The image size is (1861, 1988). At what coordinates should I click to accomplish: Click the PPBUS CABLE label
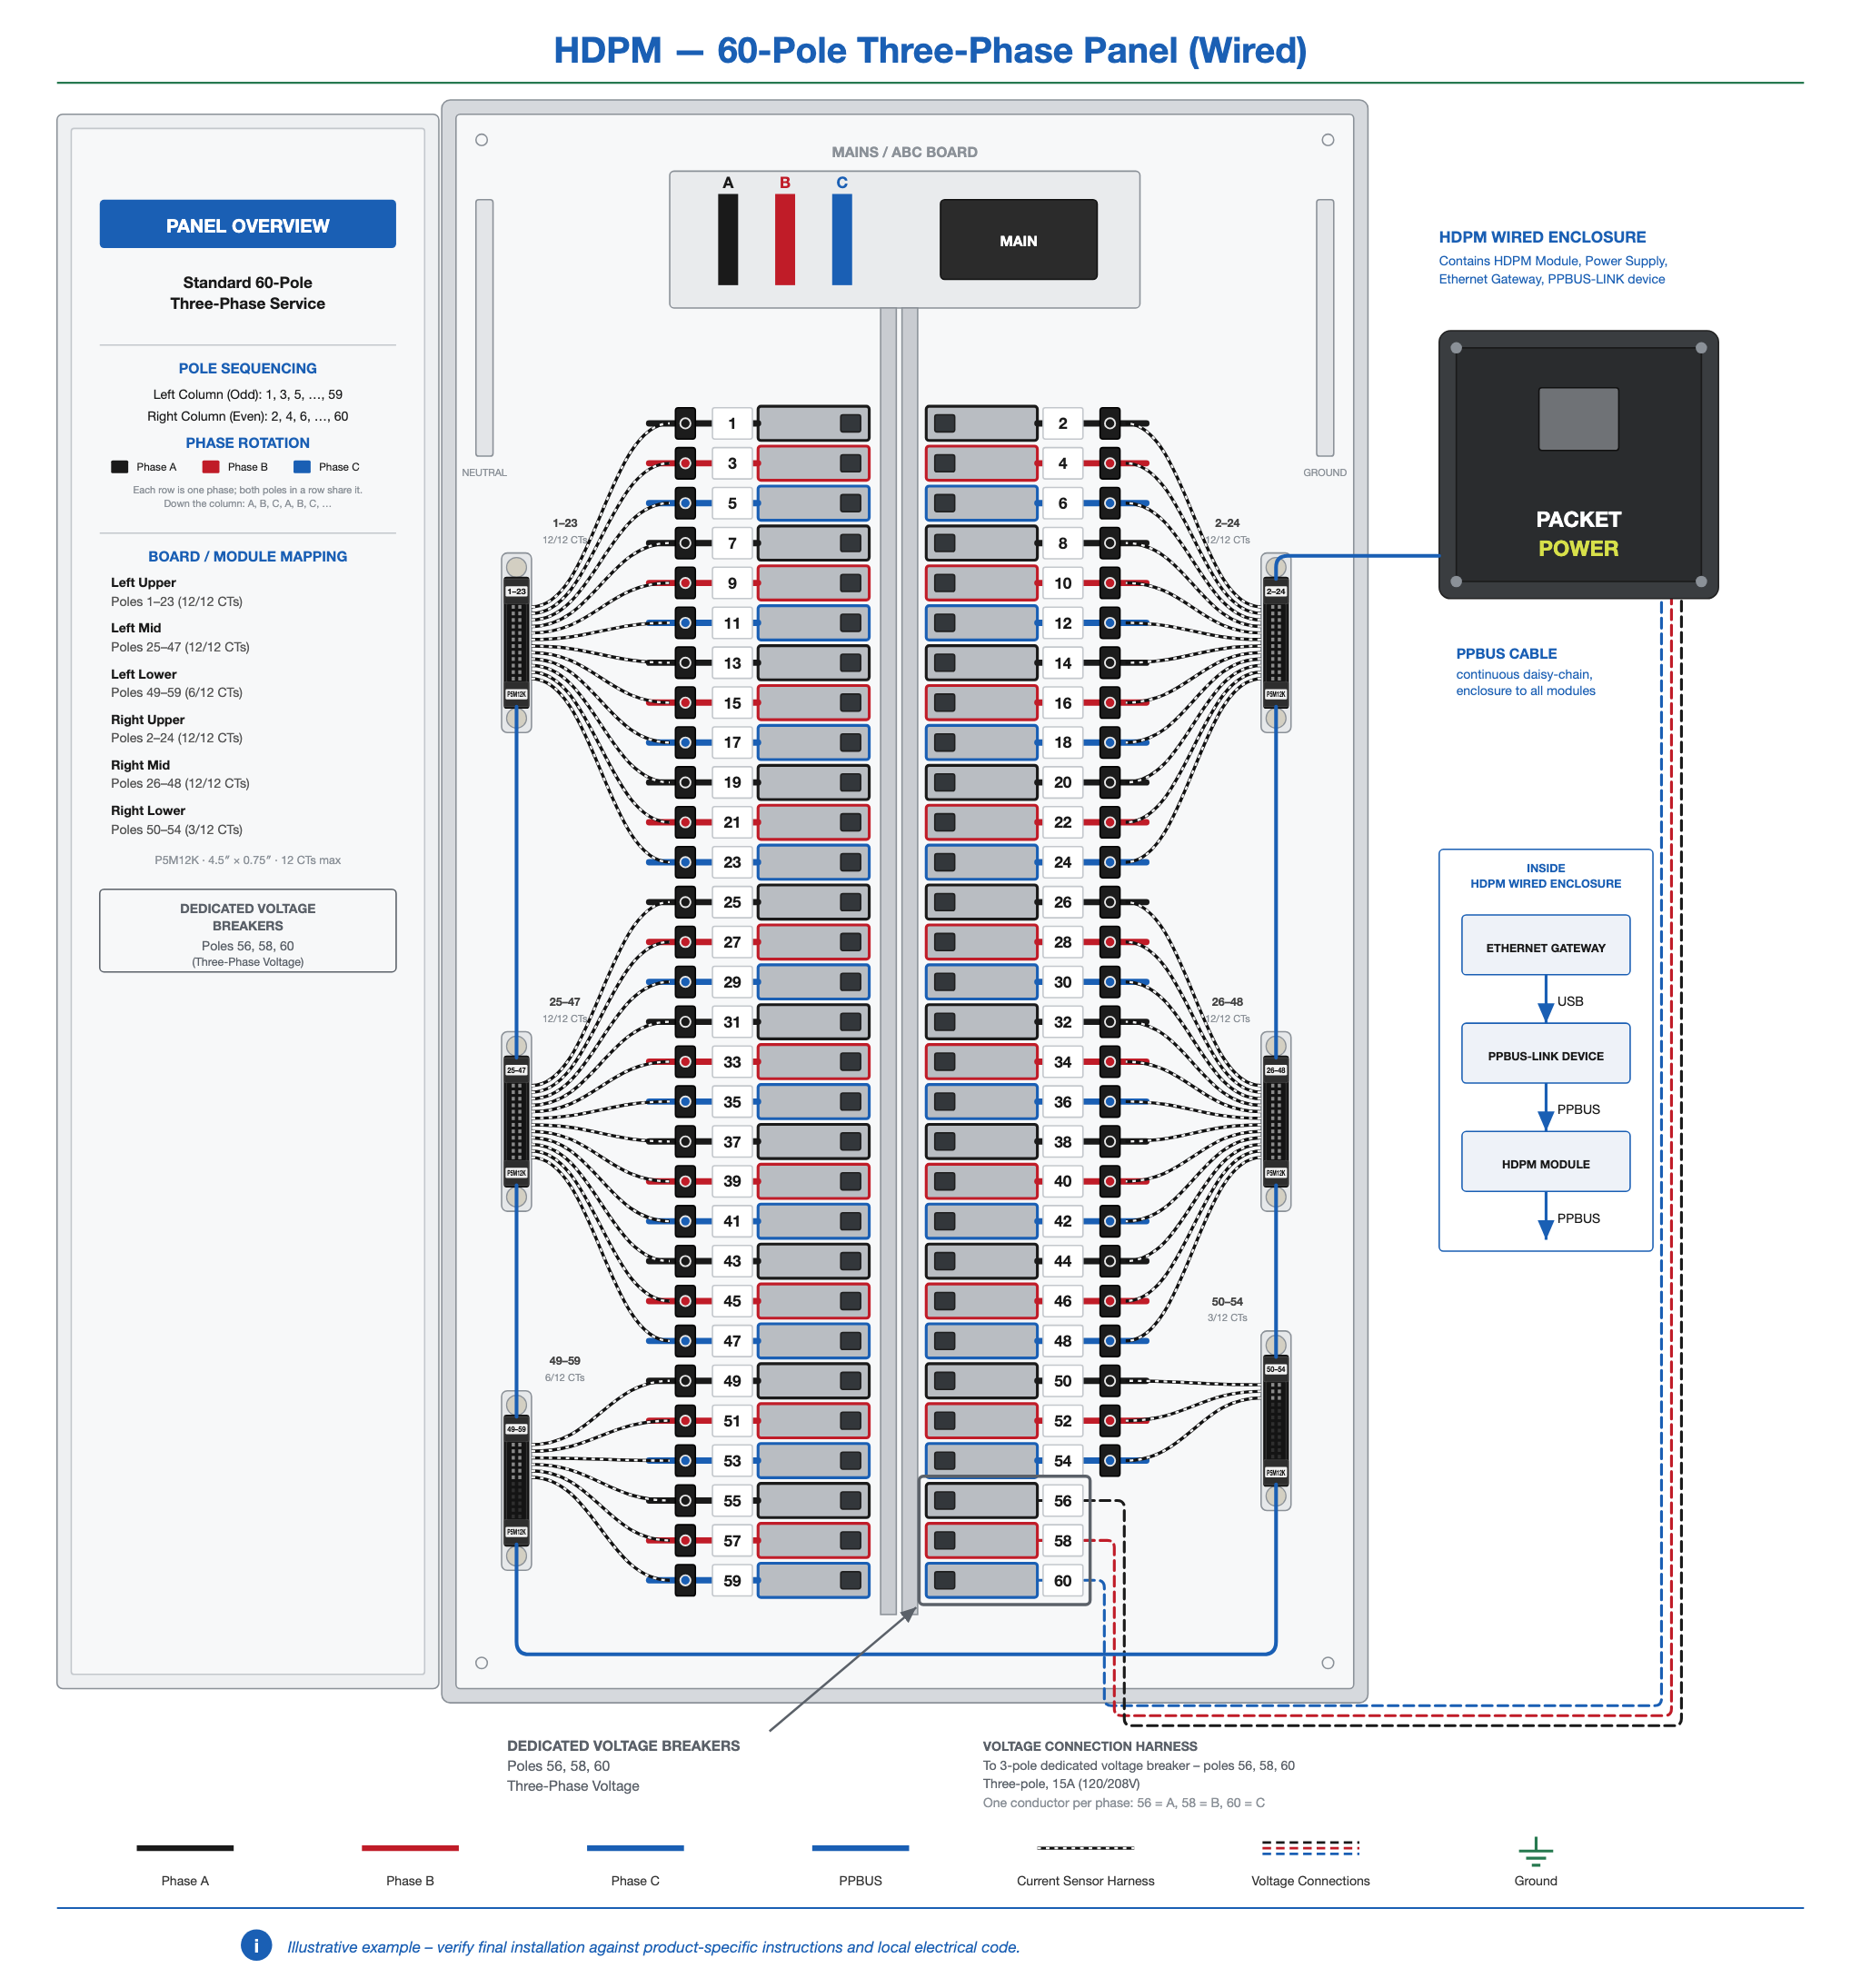1506,653
